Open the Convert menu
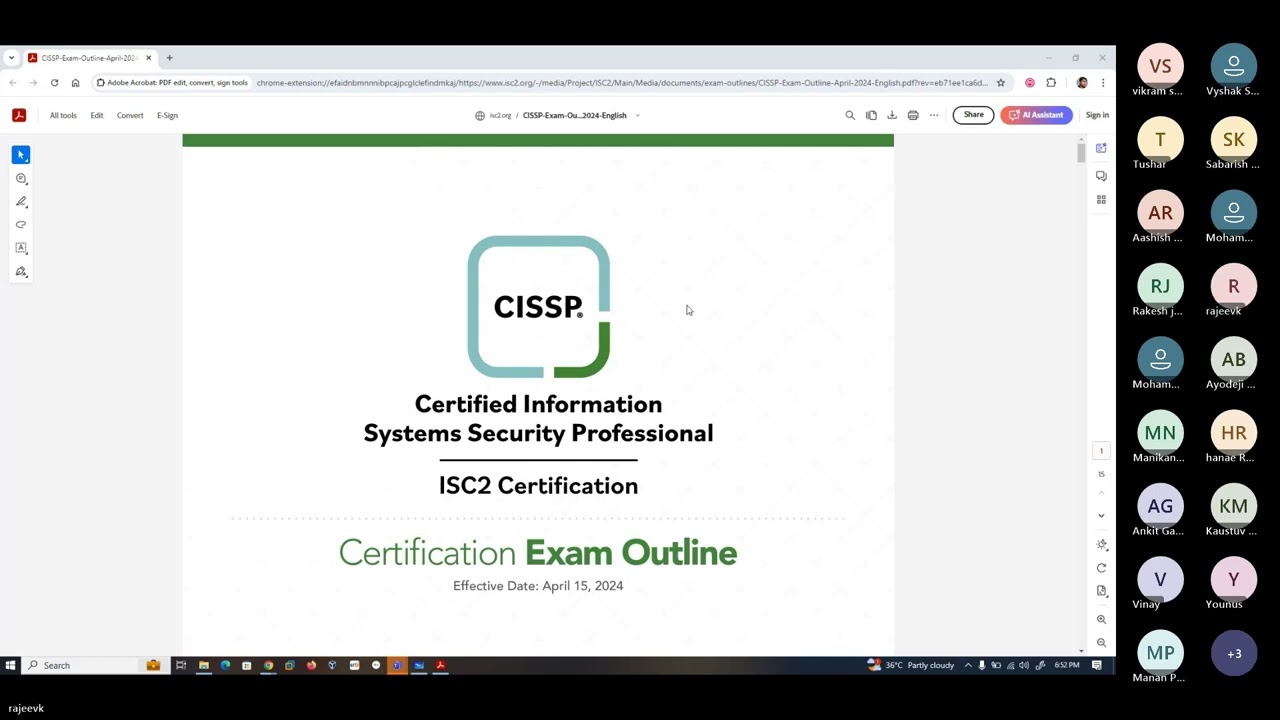This screenshot has width=1280, height=720. coord(130,115)
